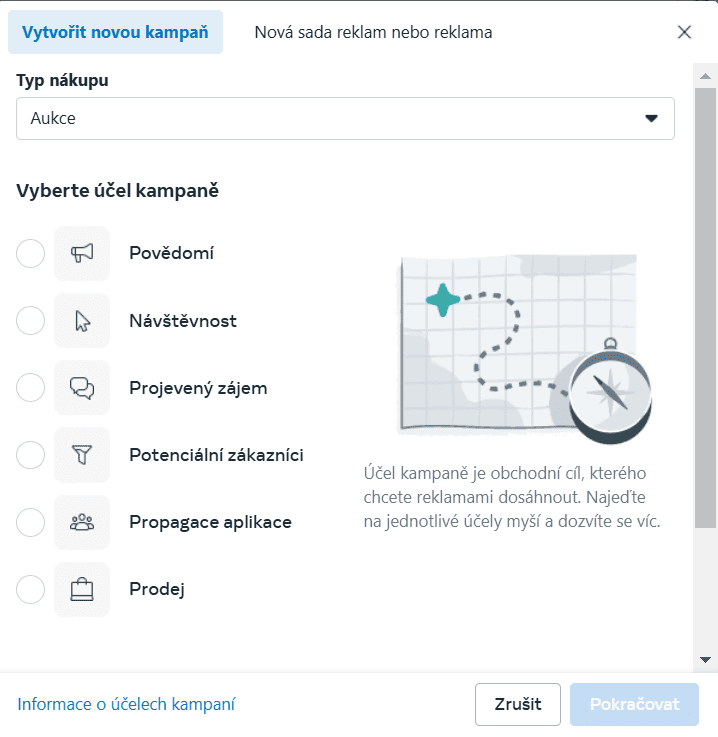Click the megaphone icon for Povědomí
Viewport: 718px width, 737px height.
pyautogui.click(x=82, y=254)
